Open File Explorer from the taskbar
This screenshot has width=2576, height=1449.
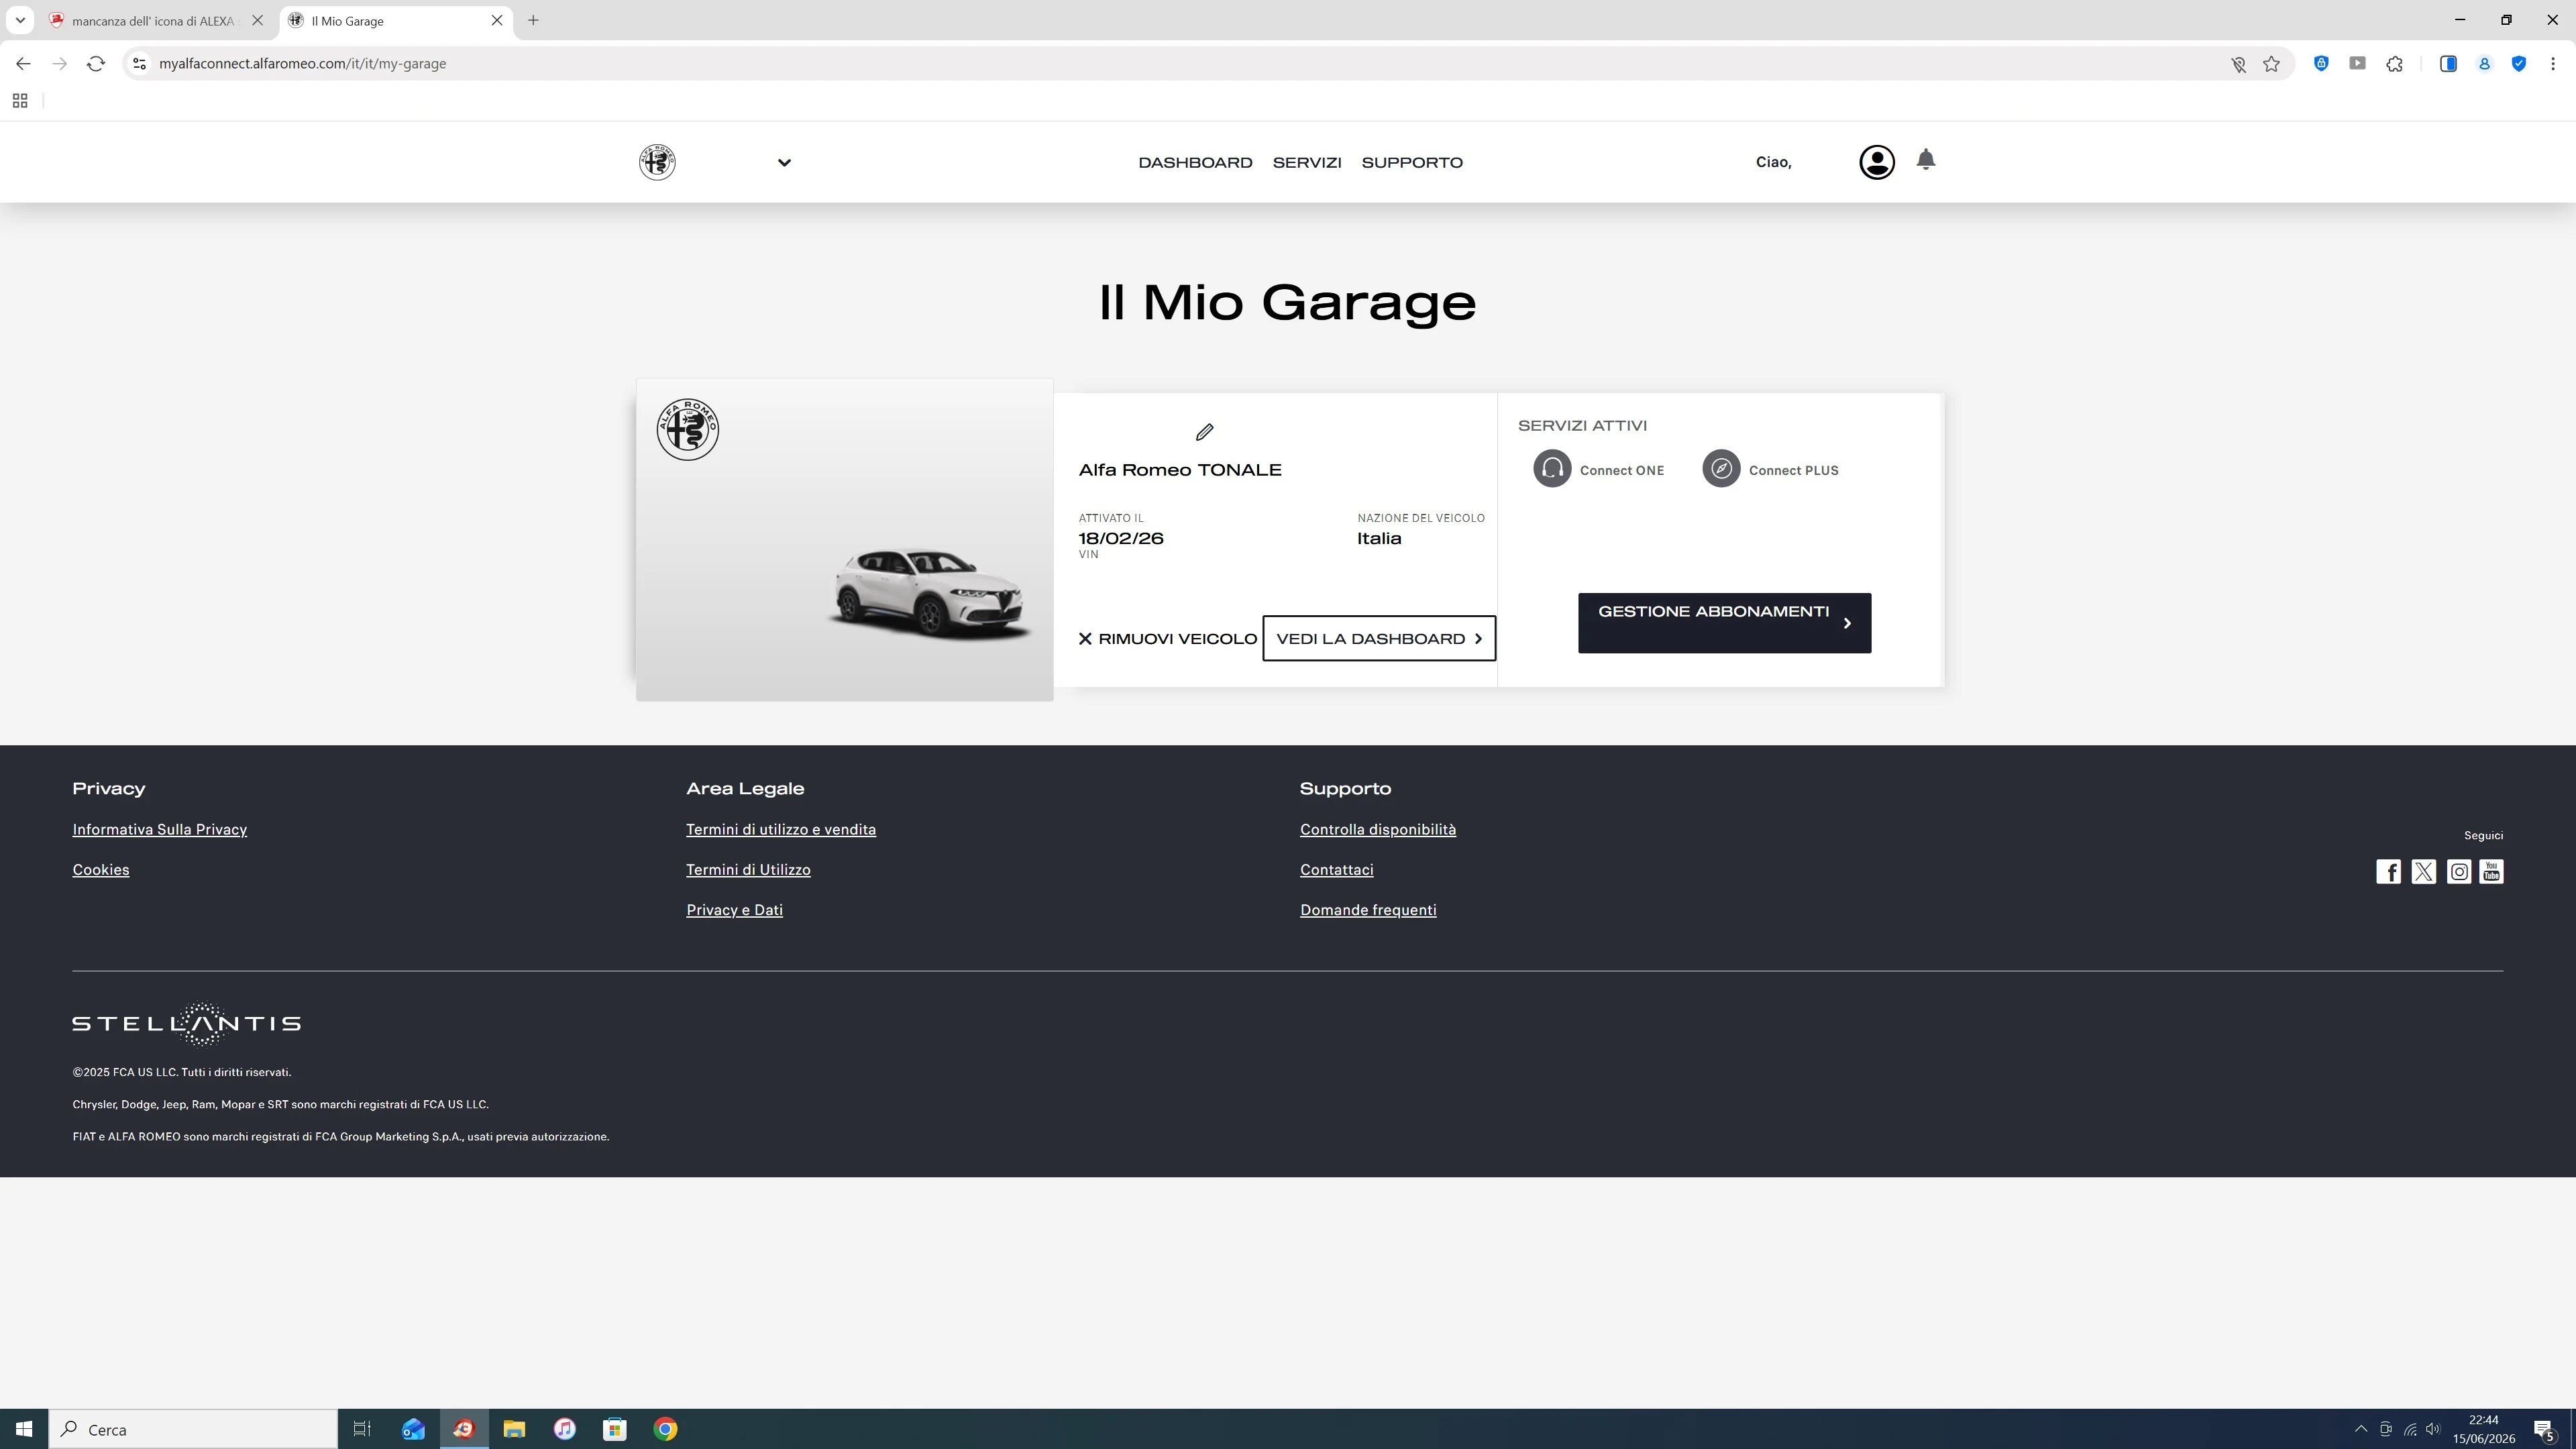point(514,1429)
